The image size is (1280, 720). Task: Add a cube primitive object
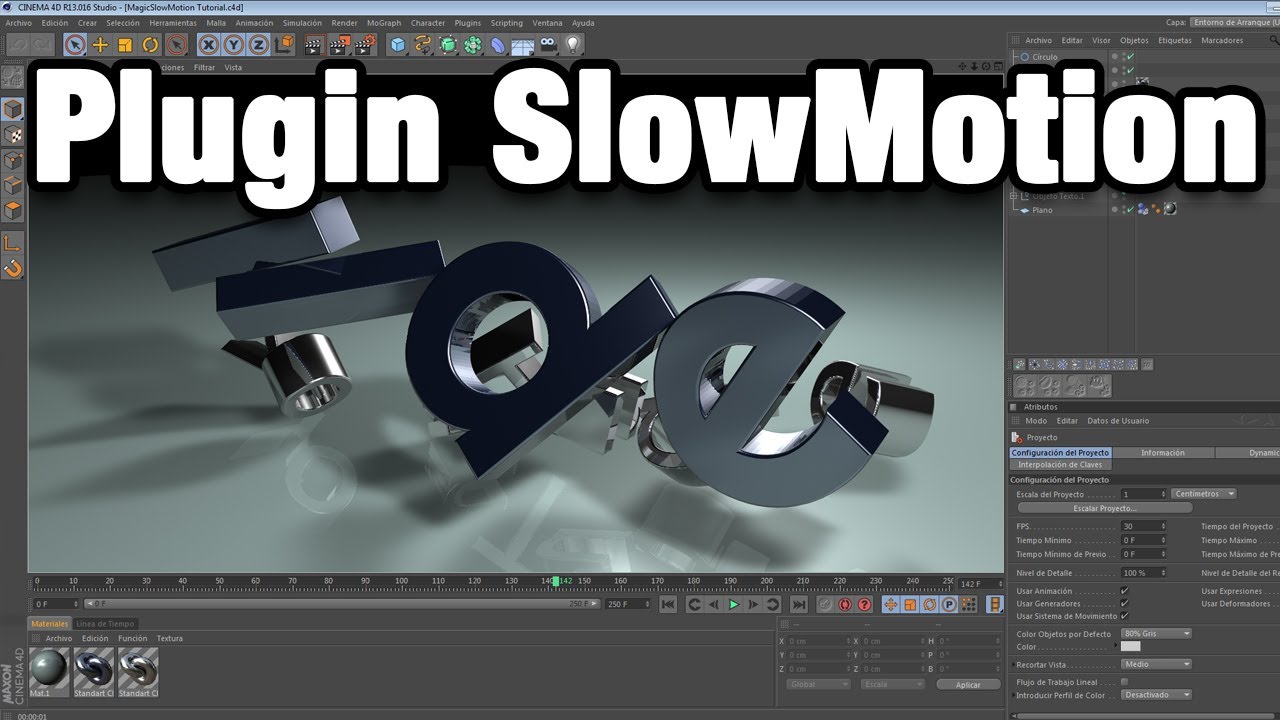(x=398, y=45)
